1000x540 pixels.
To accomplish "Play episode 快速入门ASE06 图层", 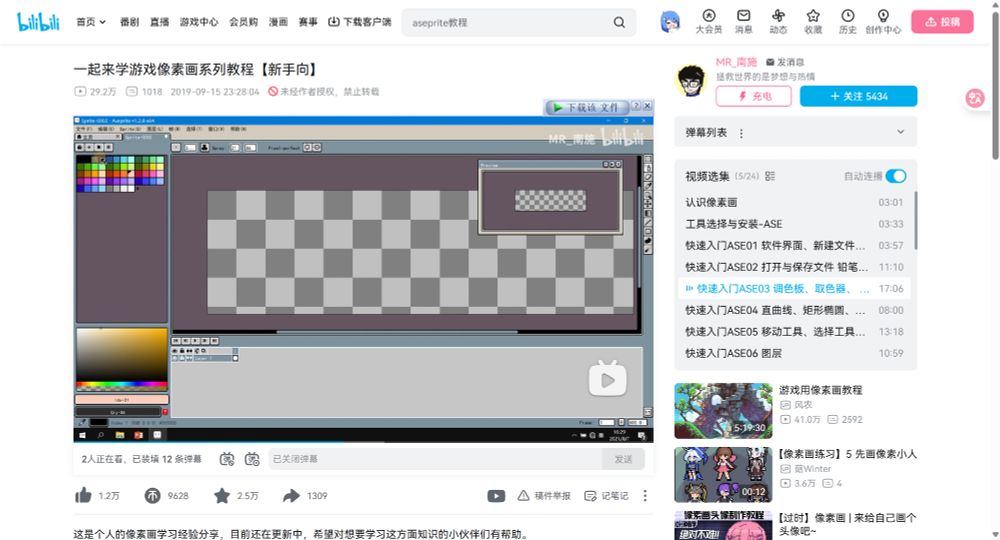I will coord(795,353).
